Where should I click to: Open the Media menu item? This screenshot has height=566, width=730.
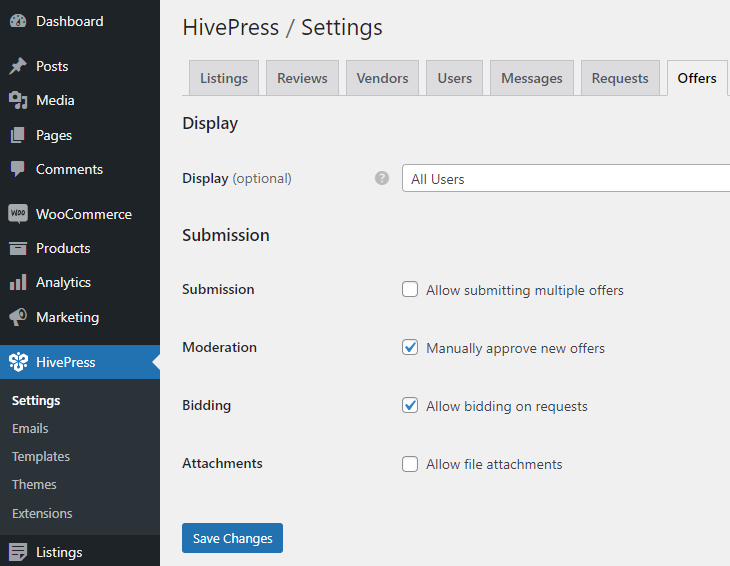[x=80, y=101]
